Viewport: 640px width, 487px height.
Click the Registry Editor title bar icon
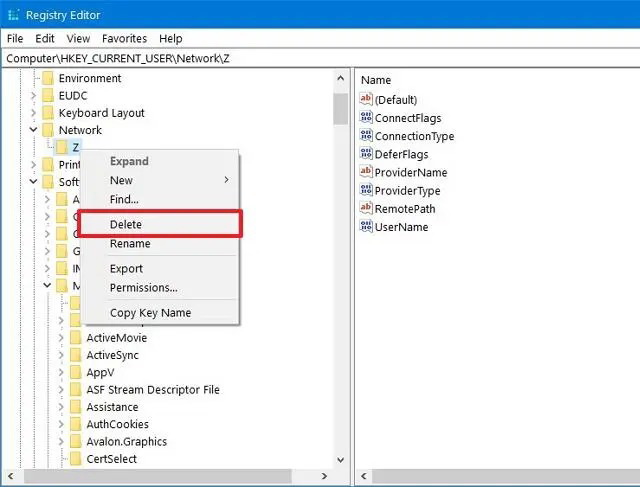click(13, 15)
